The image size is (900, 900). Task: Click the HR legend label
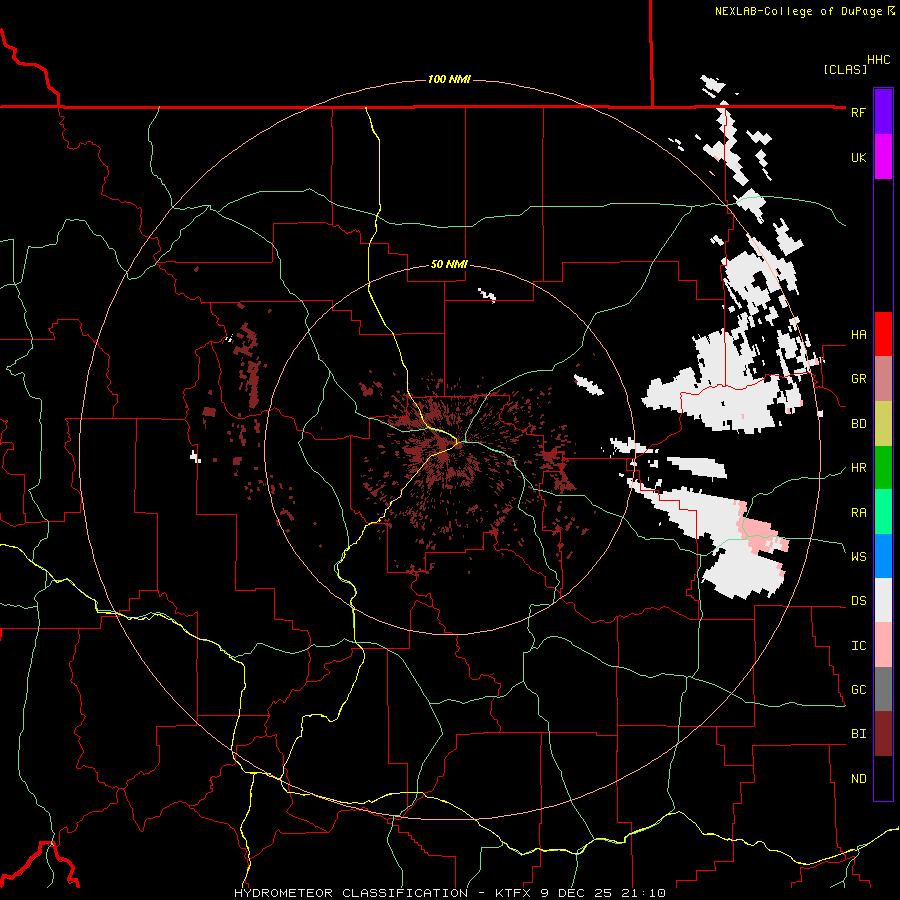tap(858, 468)
